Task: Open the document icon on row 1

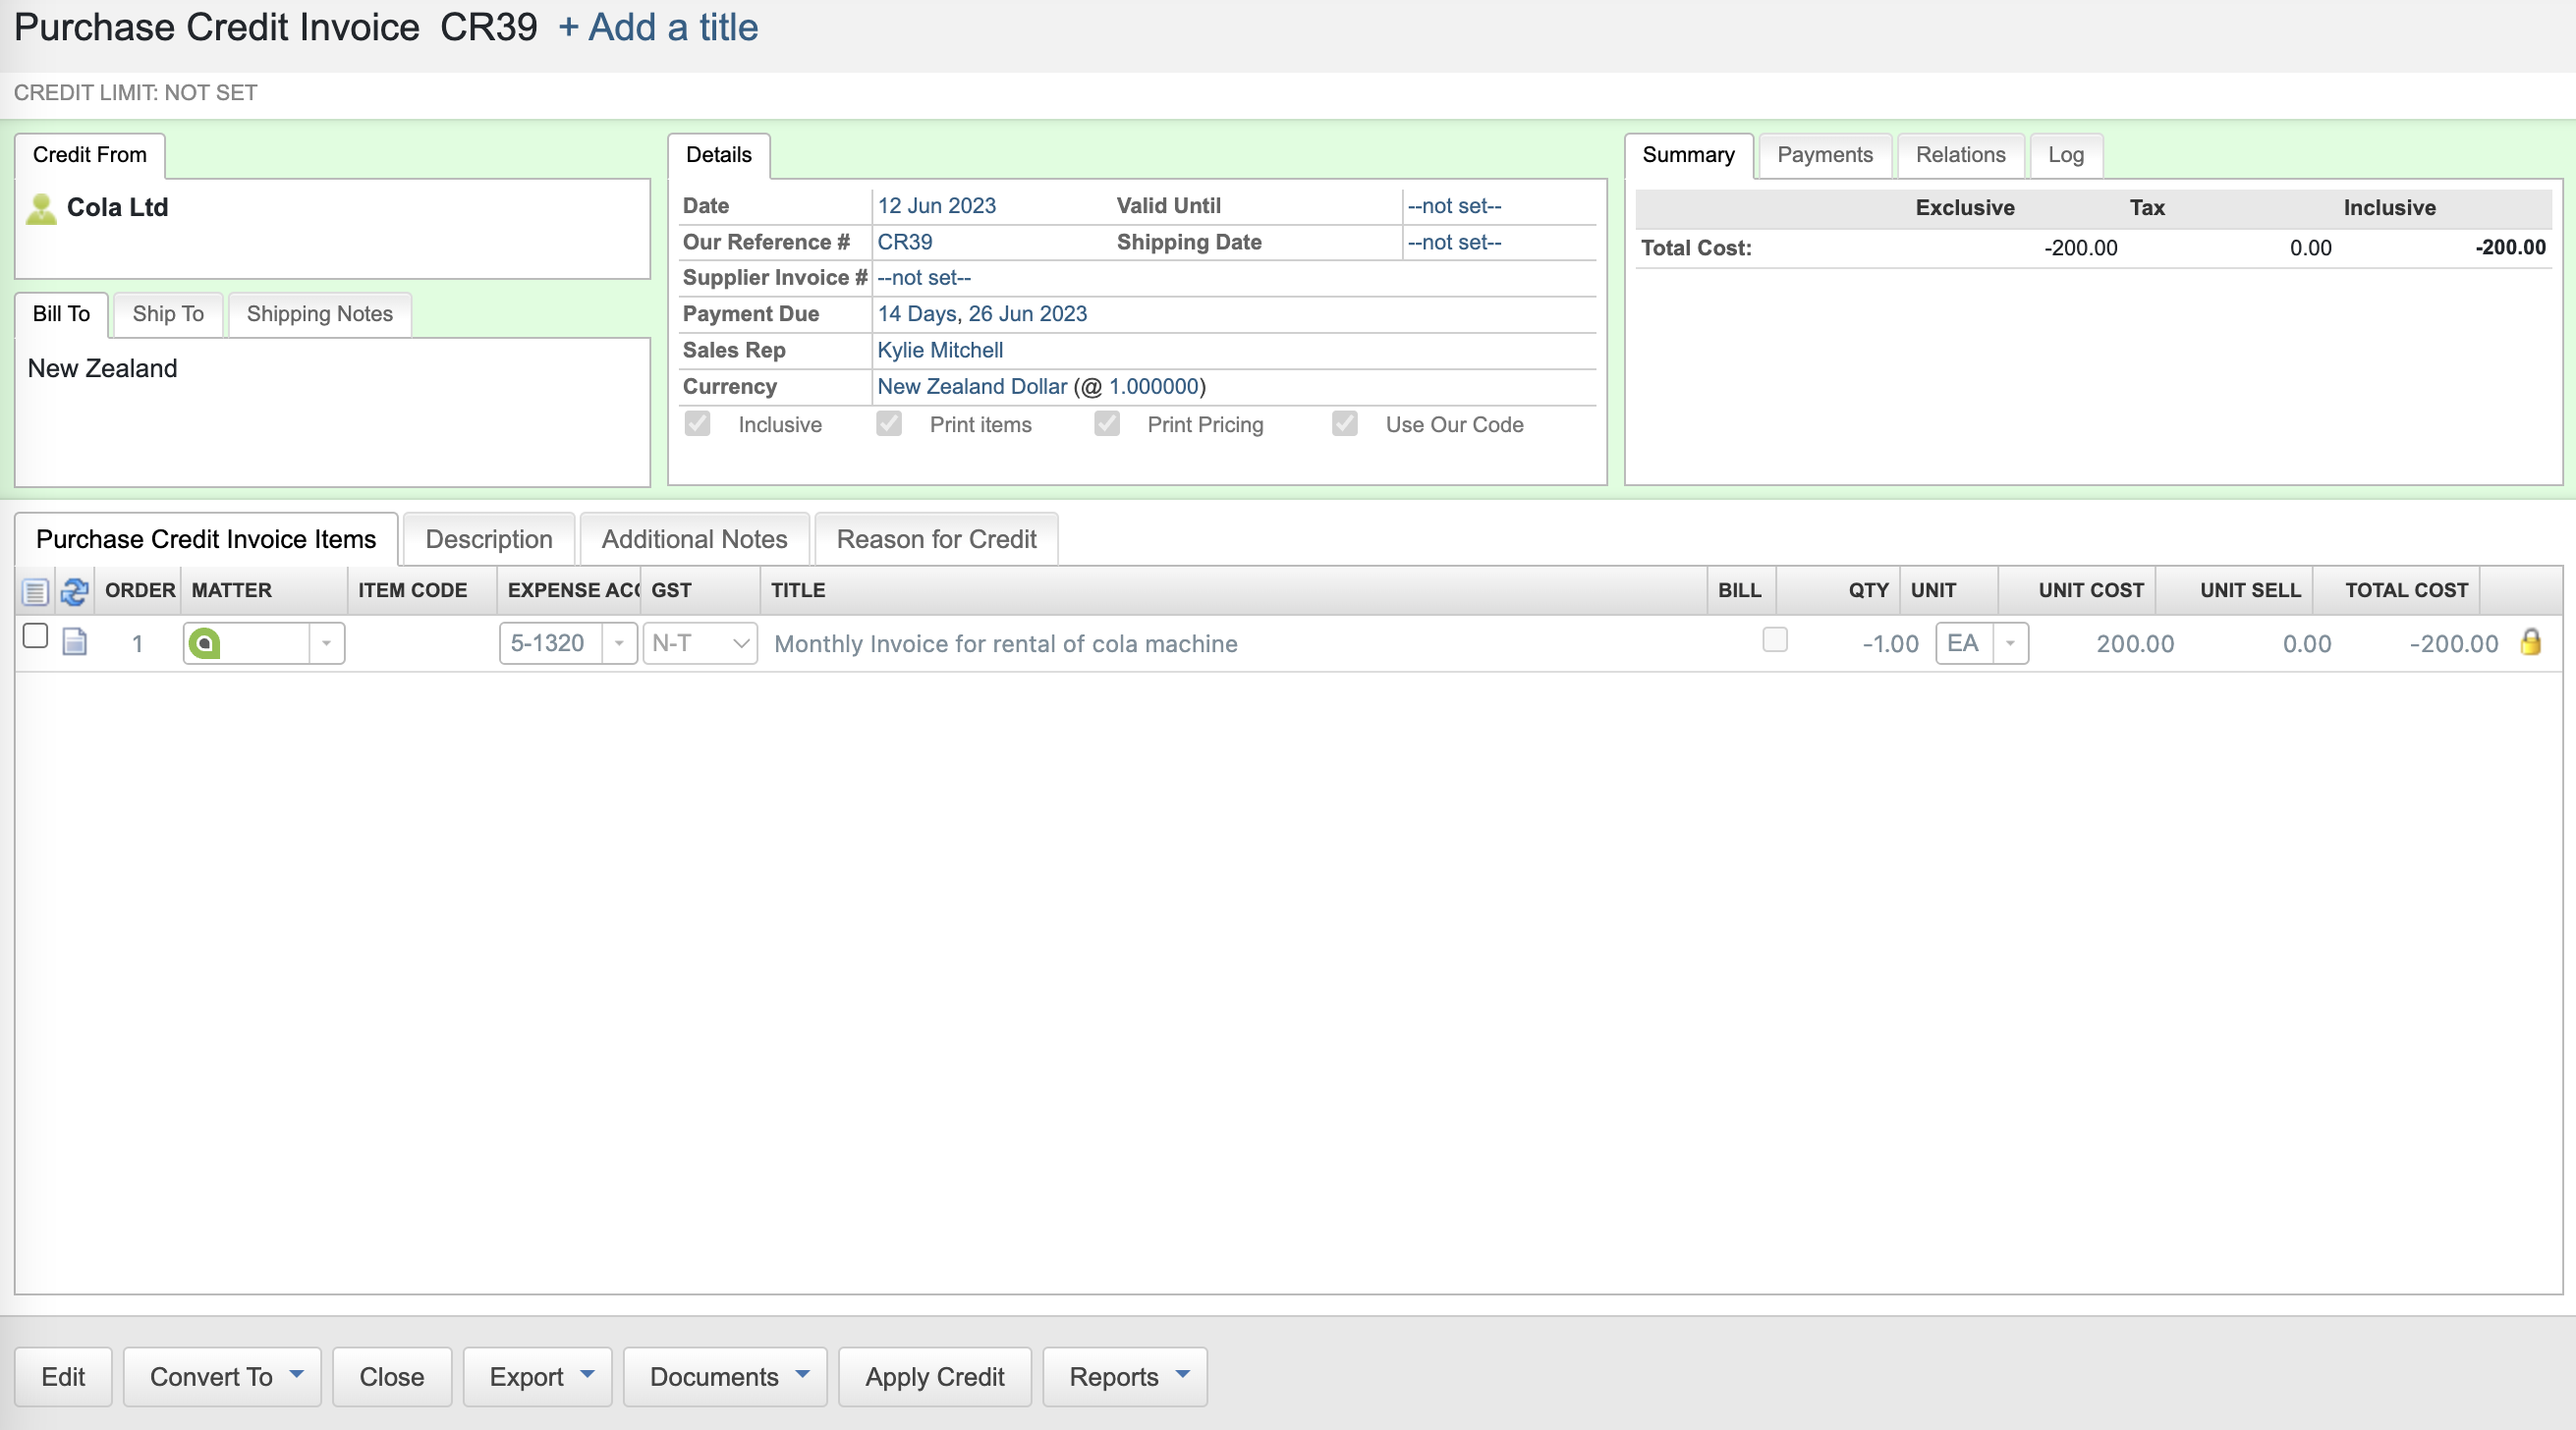Action: [x=75, y=642]
